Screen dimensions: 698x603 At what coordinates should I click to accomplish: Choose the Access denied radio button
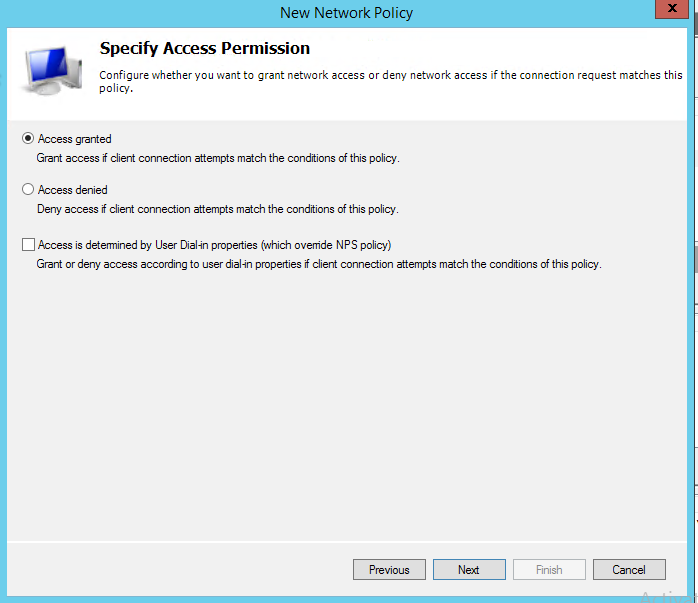coord(28,190)
